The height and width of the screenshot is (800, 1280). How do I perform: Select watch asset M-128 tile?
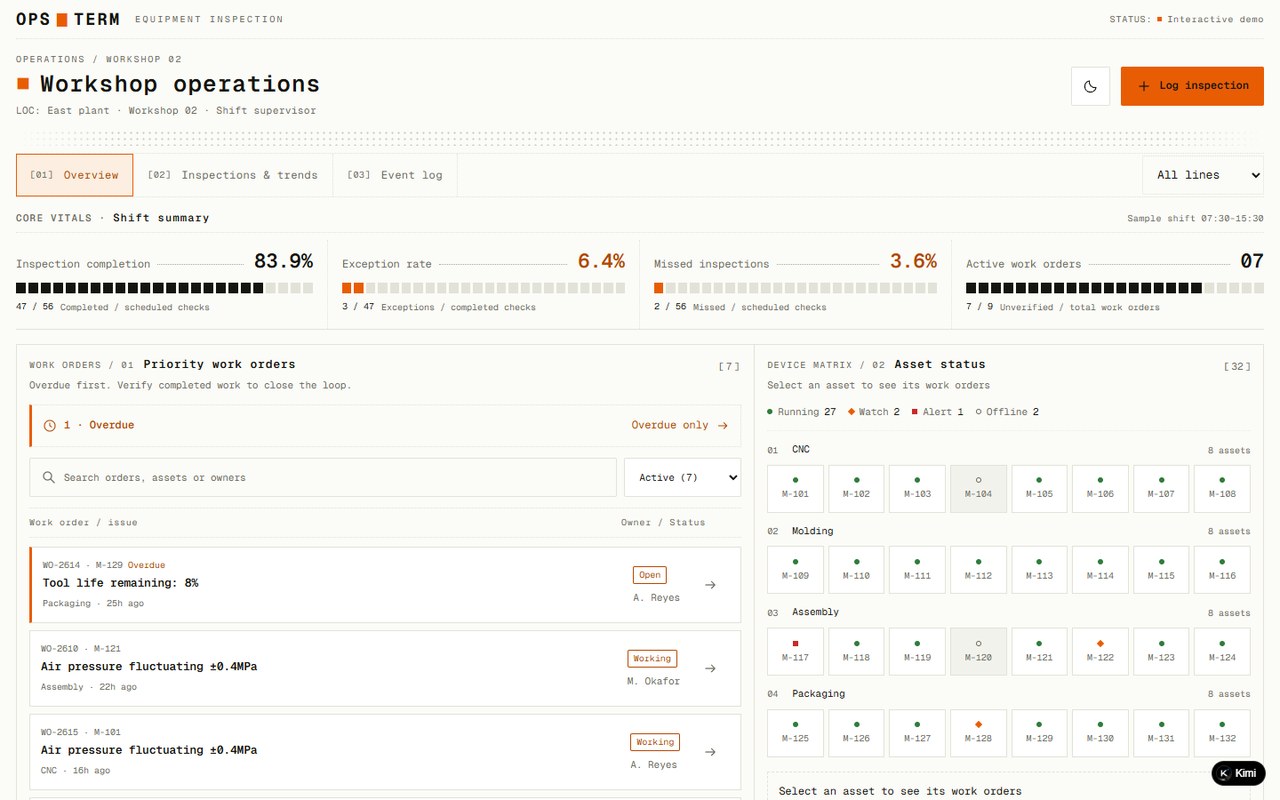[x=978, y=733]
